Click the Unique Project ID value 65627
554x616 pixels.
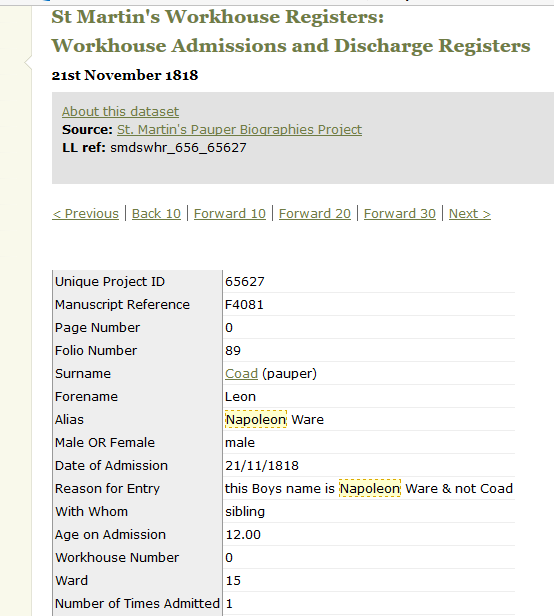(245, 282)
